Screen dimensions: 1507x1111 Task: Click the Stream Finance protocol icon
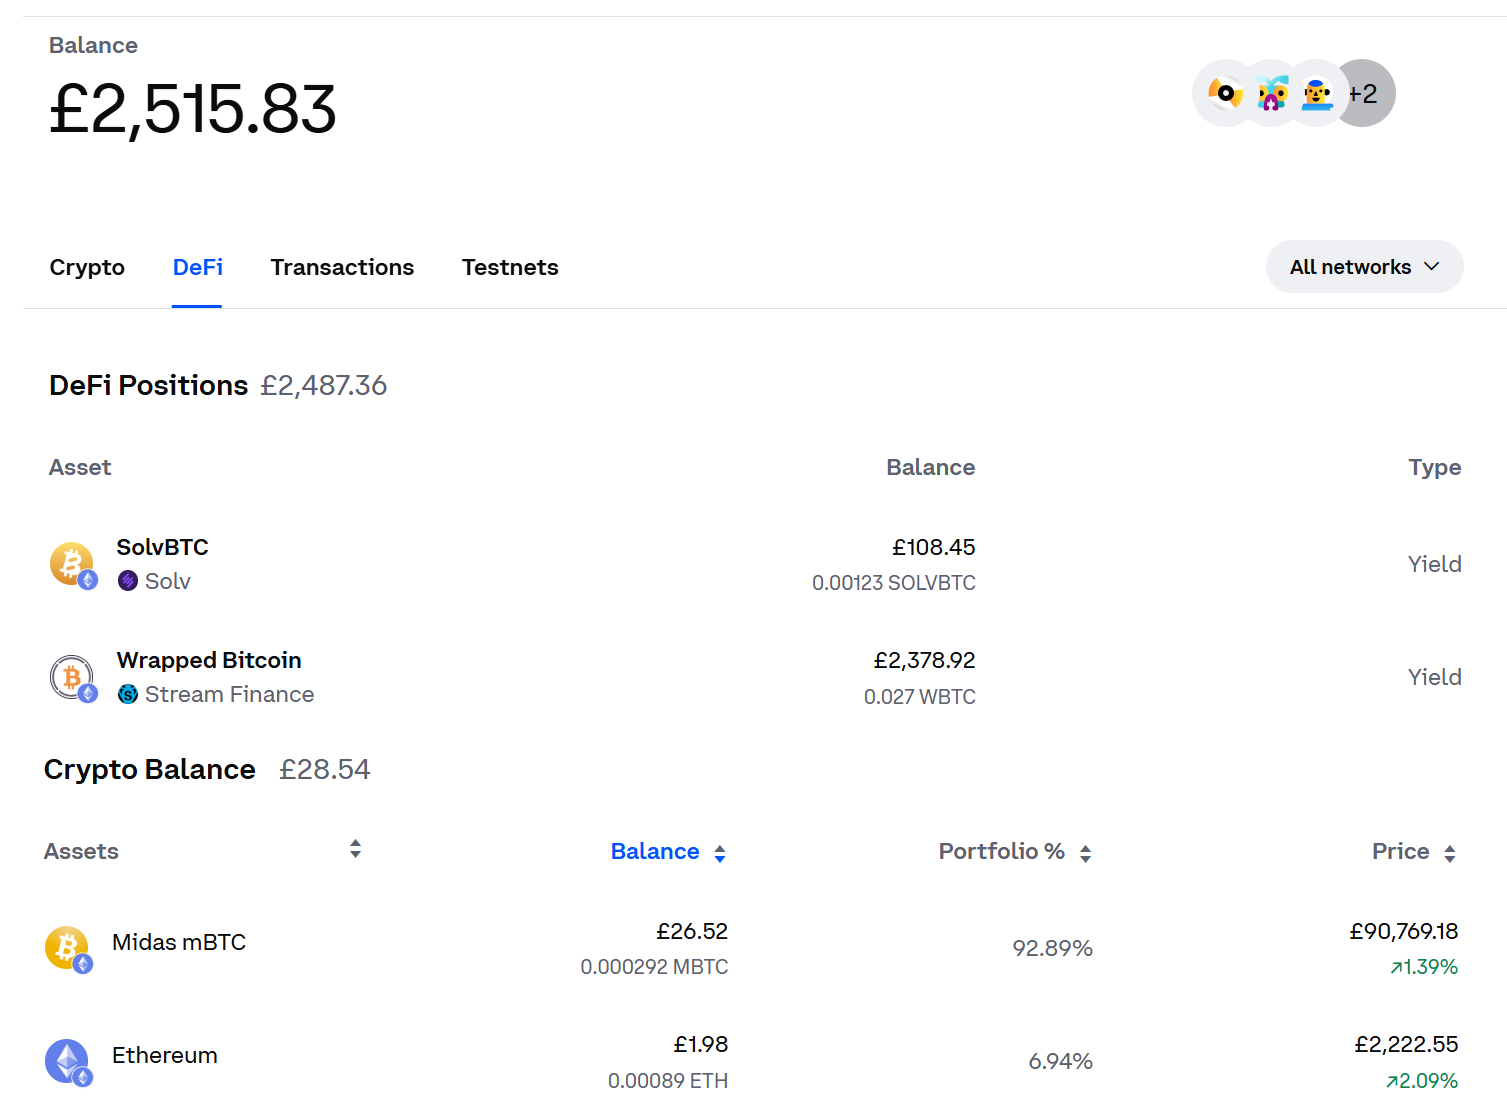[128, 694]
